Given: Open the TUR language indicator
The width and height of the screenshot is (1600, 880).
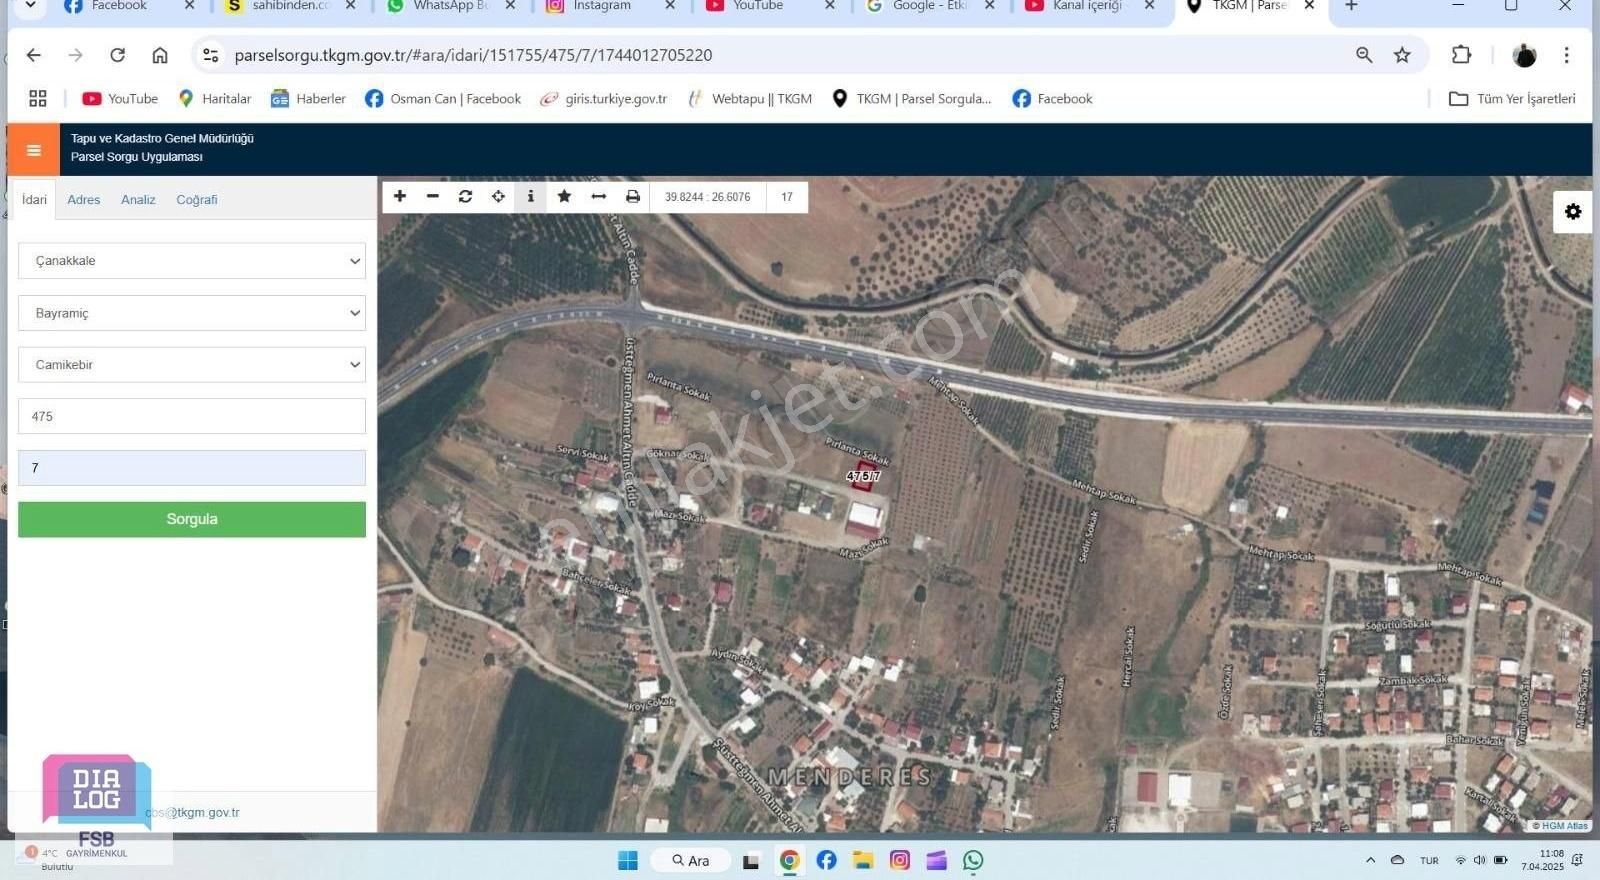Looking at the screenshot, I should tap(1429, 861).
